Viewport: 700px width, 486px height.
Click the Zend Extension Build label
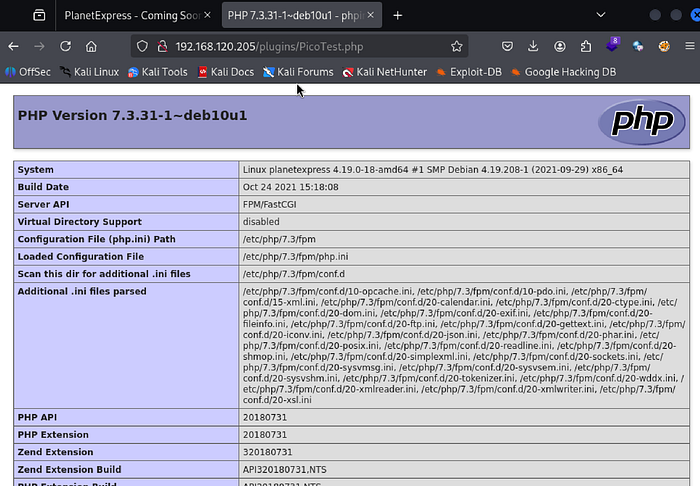pos(69,469)
